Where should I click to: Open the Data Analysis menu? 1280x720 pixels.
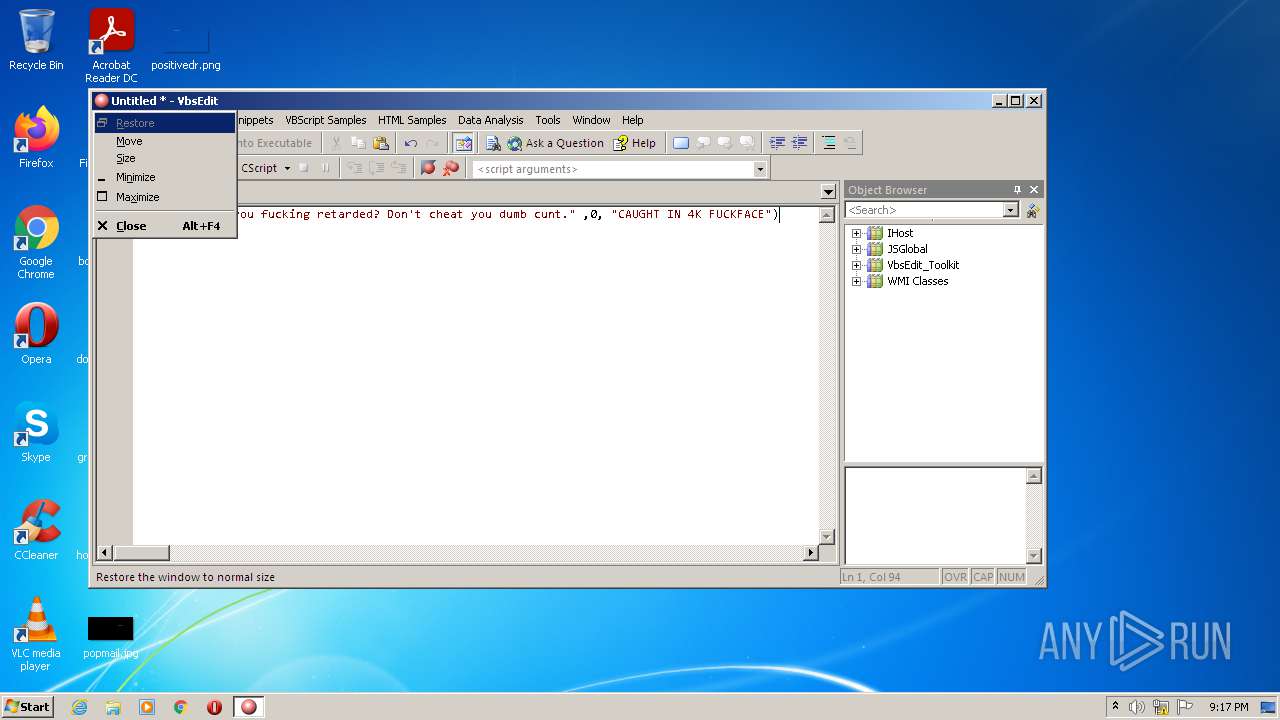click(x=490, y=120)
